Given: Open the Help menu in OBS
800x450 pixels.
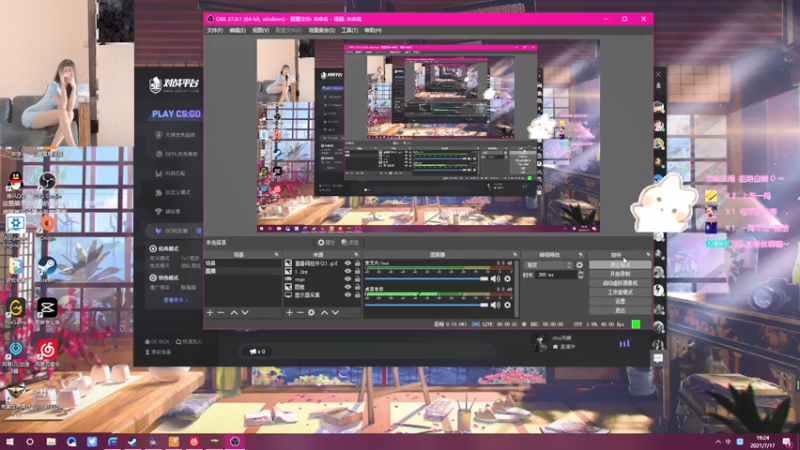Looking at the screenshot, I should coord(373,30).
